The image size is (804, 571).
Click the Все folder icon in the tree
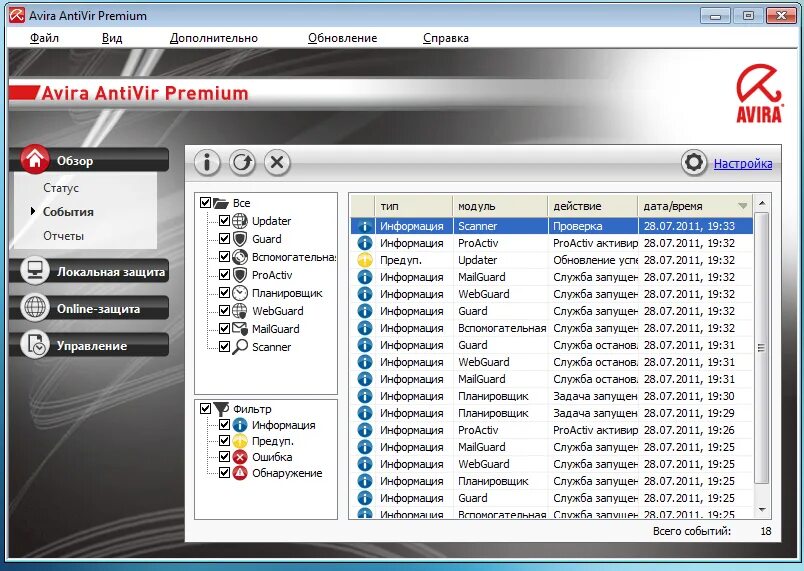220,203
